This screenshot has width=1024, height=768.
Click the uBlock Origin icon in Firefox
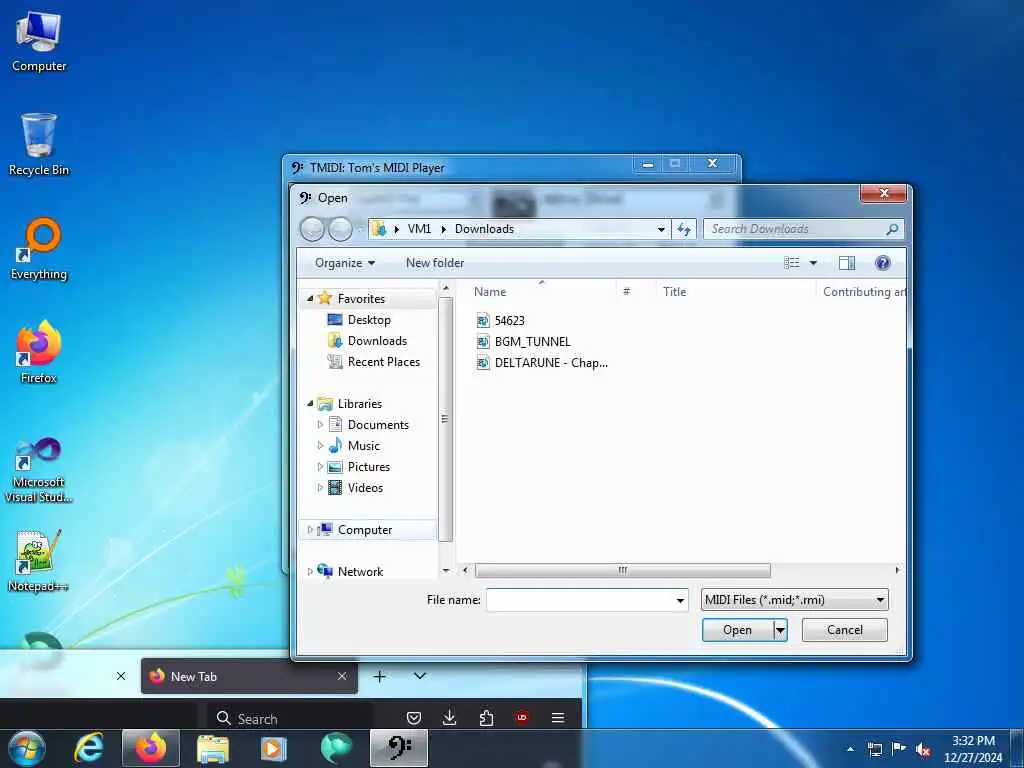point(522,718)
